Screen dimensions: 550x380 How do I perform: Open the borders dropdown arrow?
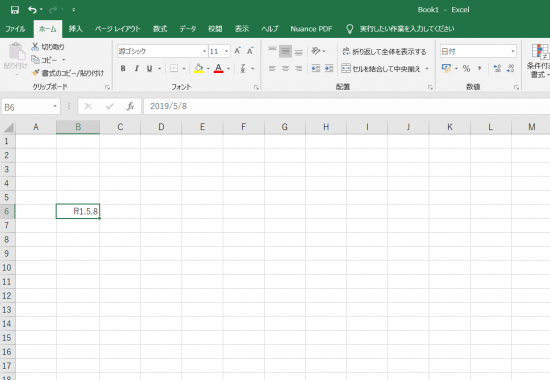click(184, 68)
